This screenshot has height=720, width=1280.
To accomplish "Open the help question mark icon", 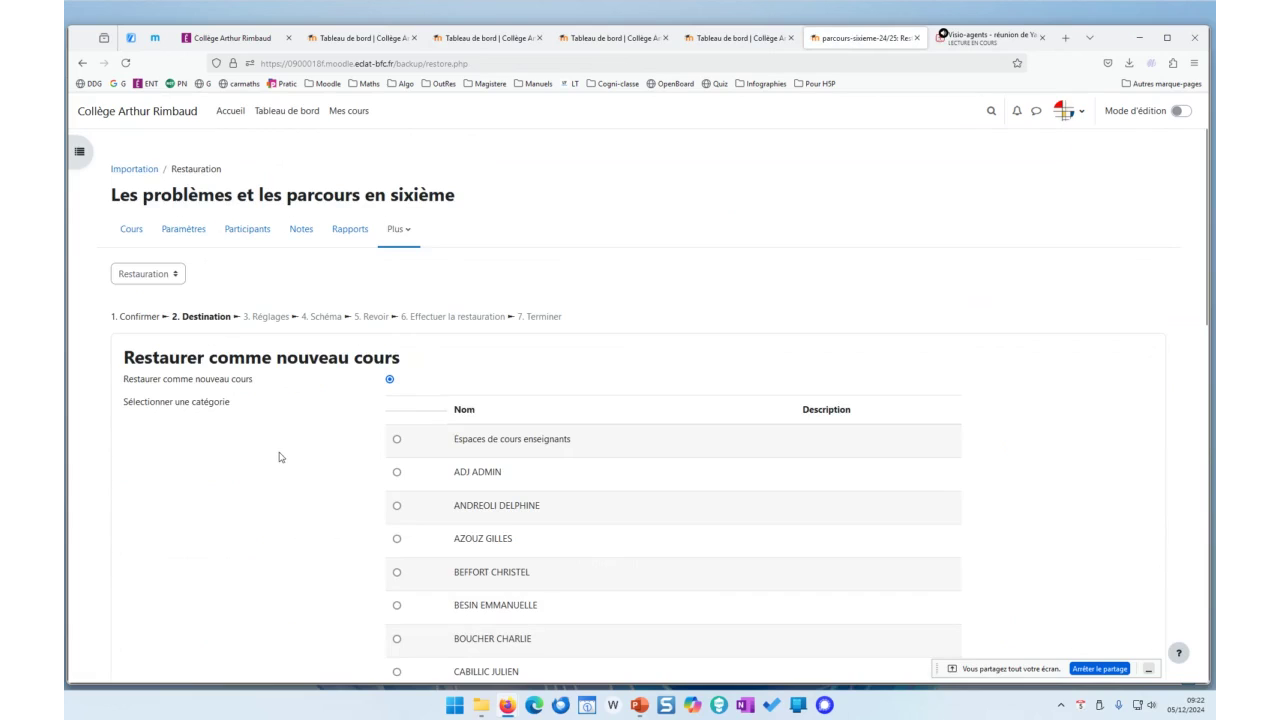I will [1179, 652].
